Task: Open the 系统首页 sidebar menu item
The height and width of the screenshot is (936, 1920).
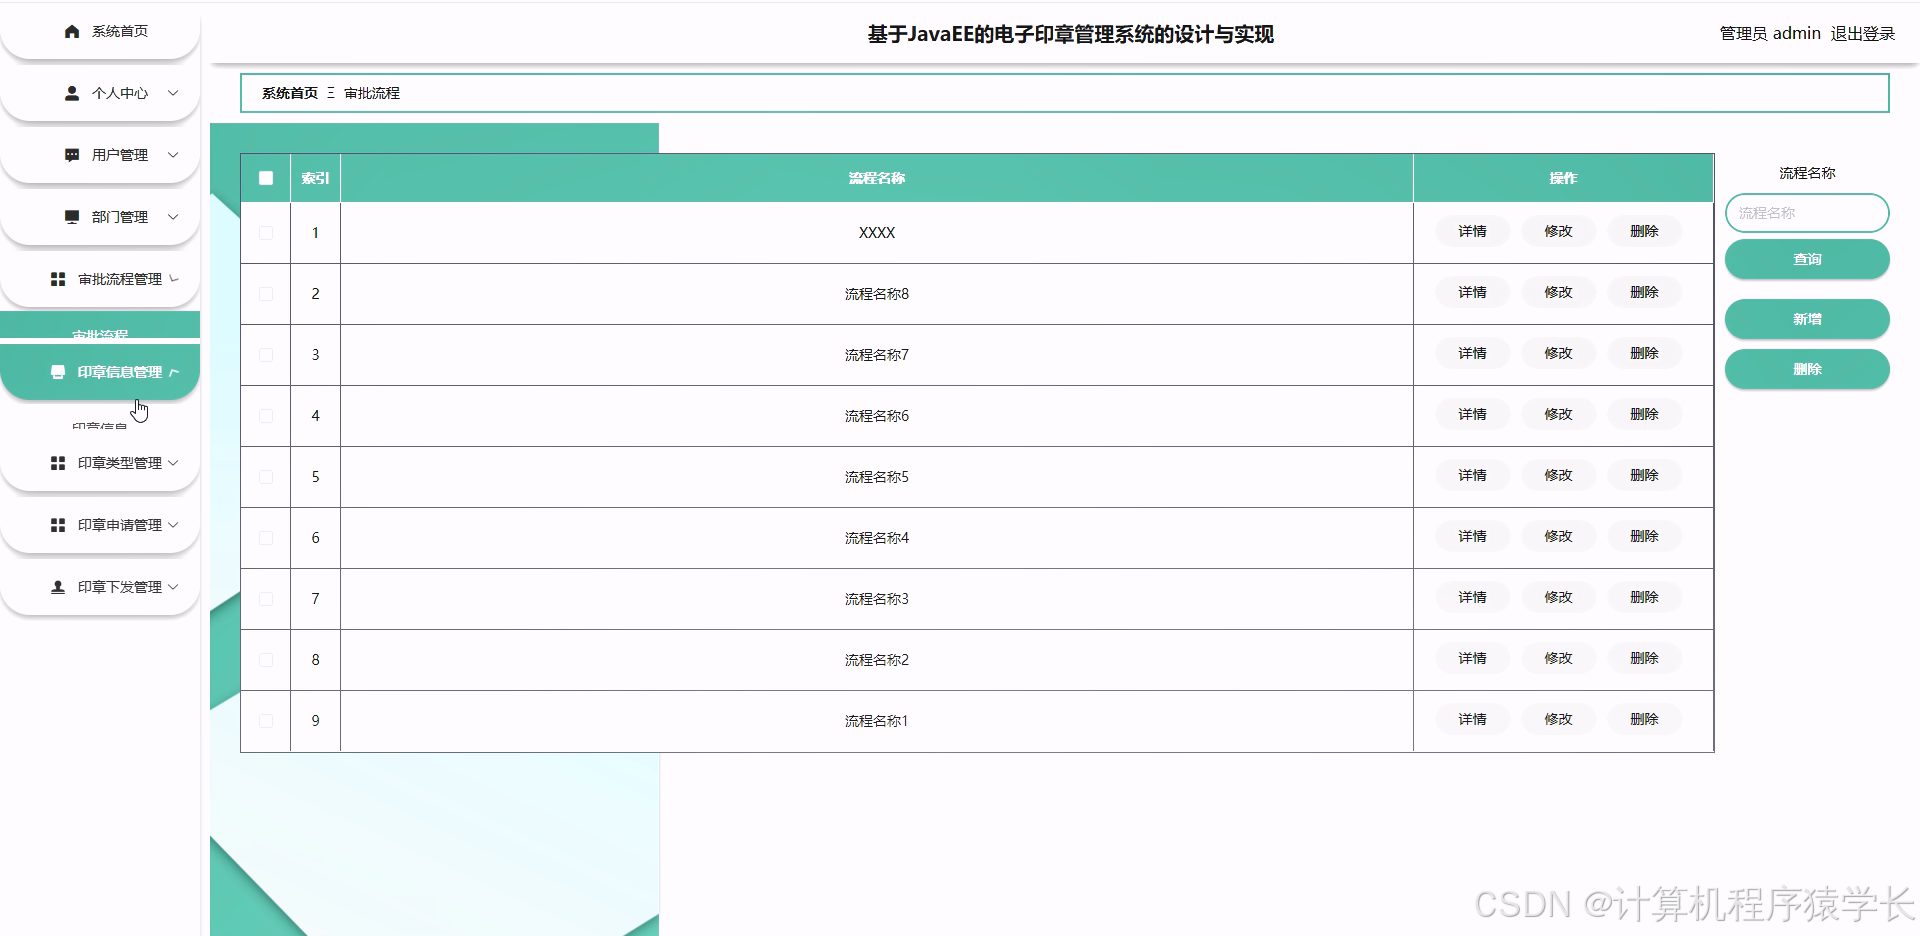Action: [x=100, y=31]
